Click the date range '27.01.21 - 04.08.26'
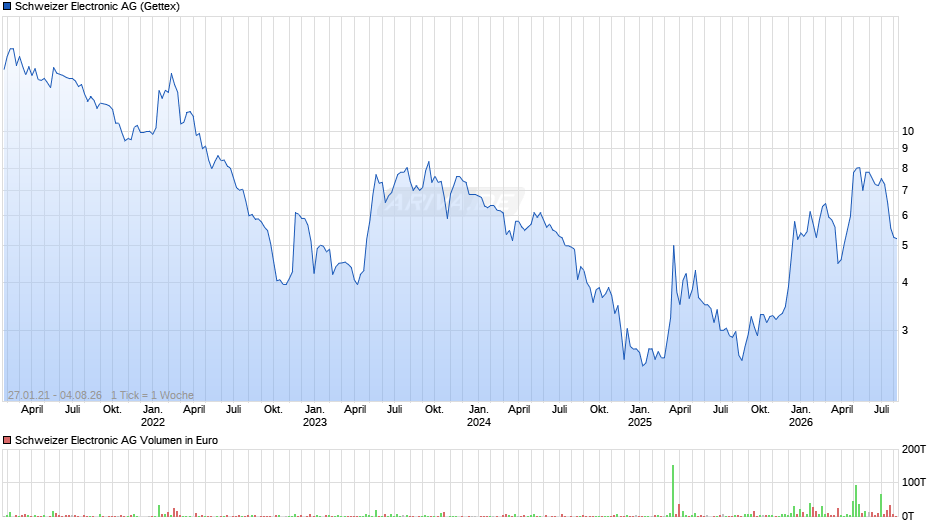 [55, 395]
